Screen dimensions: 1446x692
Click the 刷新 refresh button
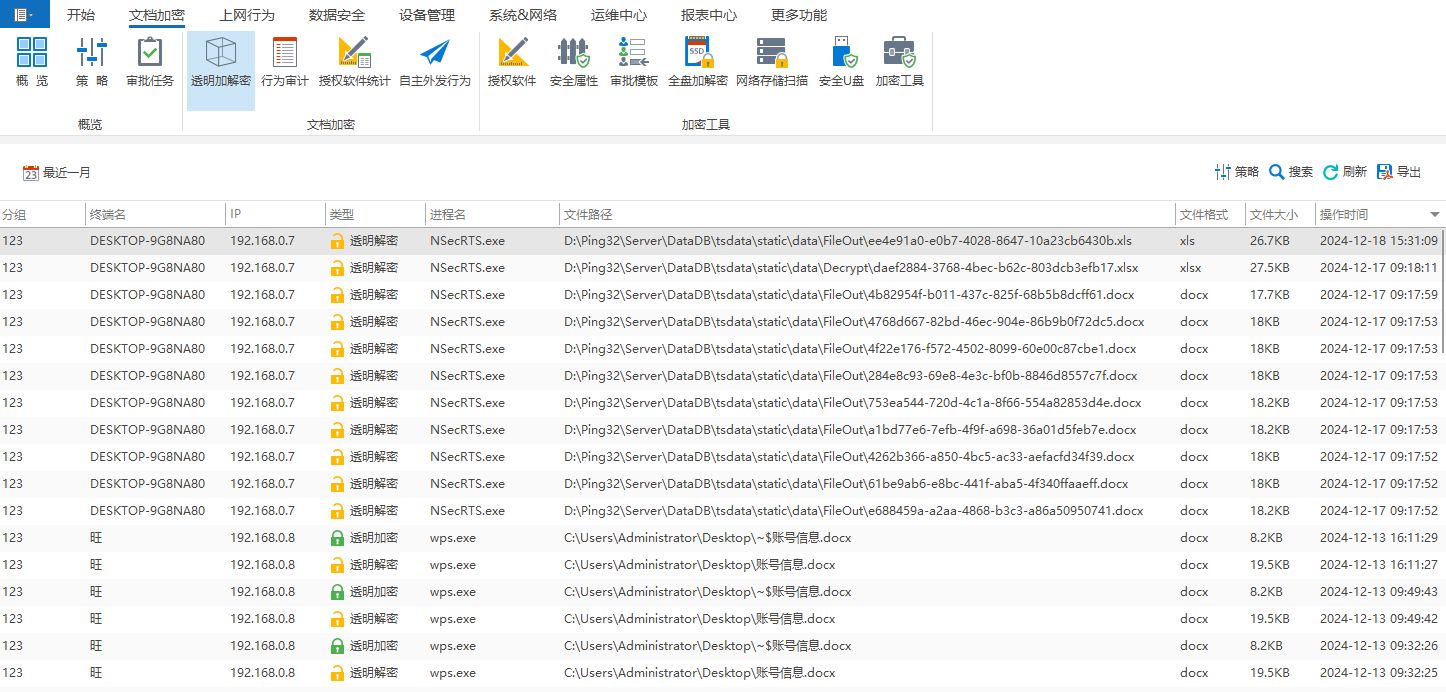point(1344,172)
